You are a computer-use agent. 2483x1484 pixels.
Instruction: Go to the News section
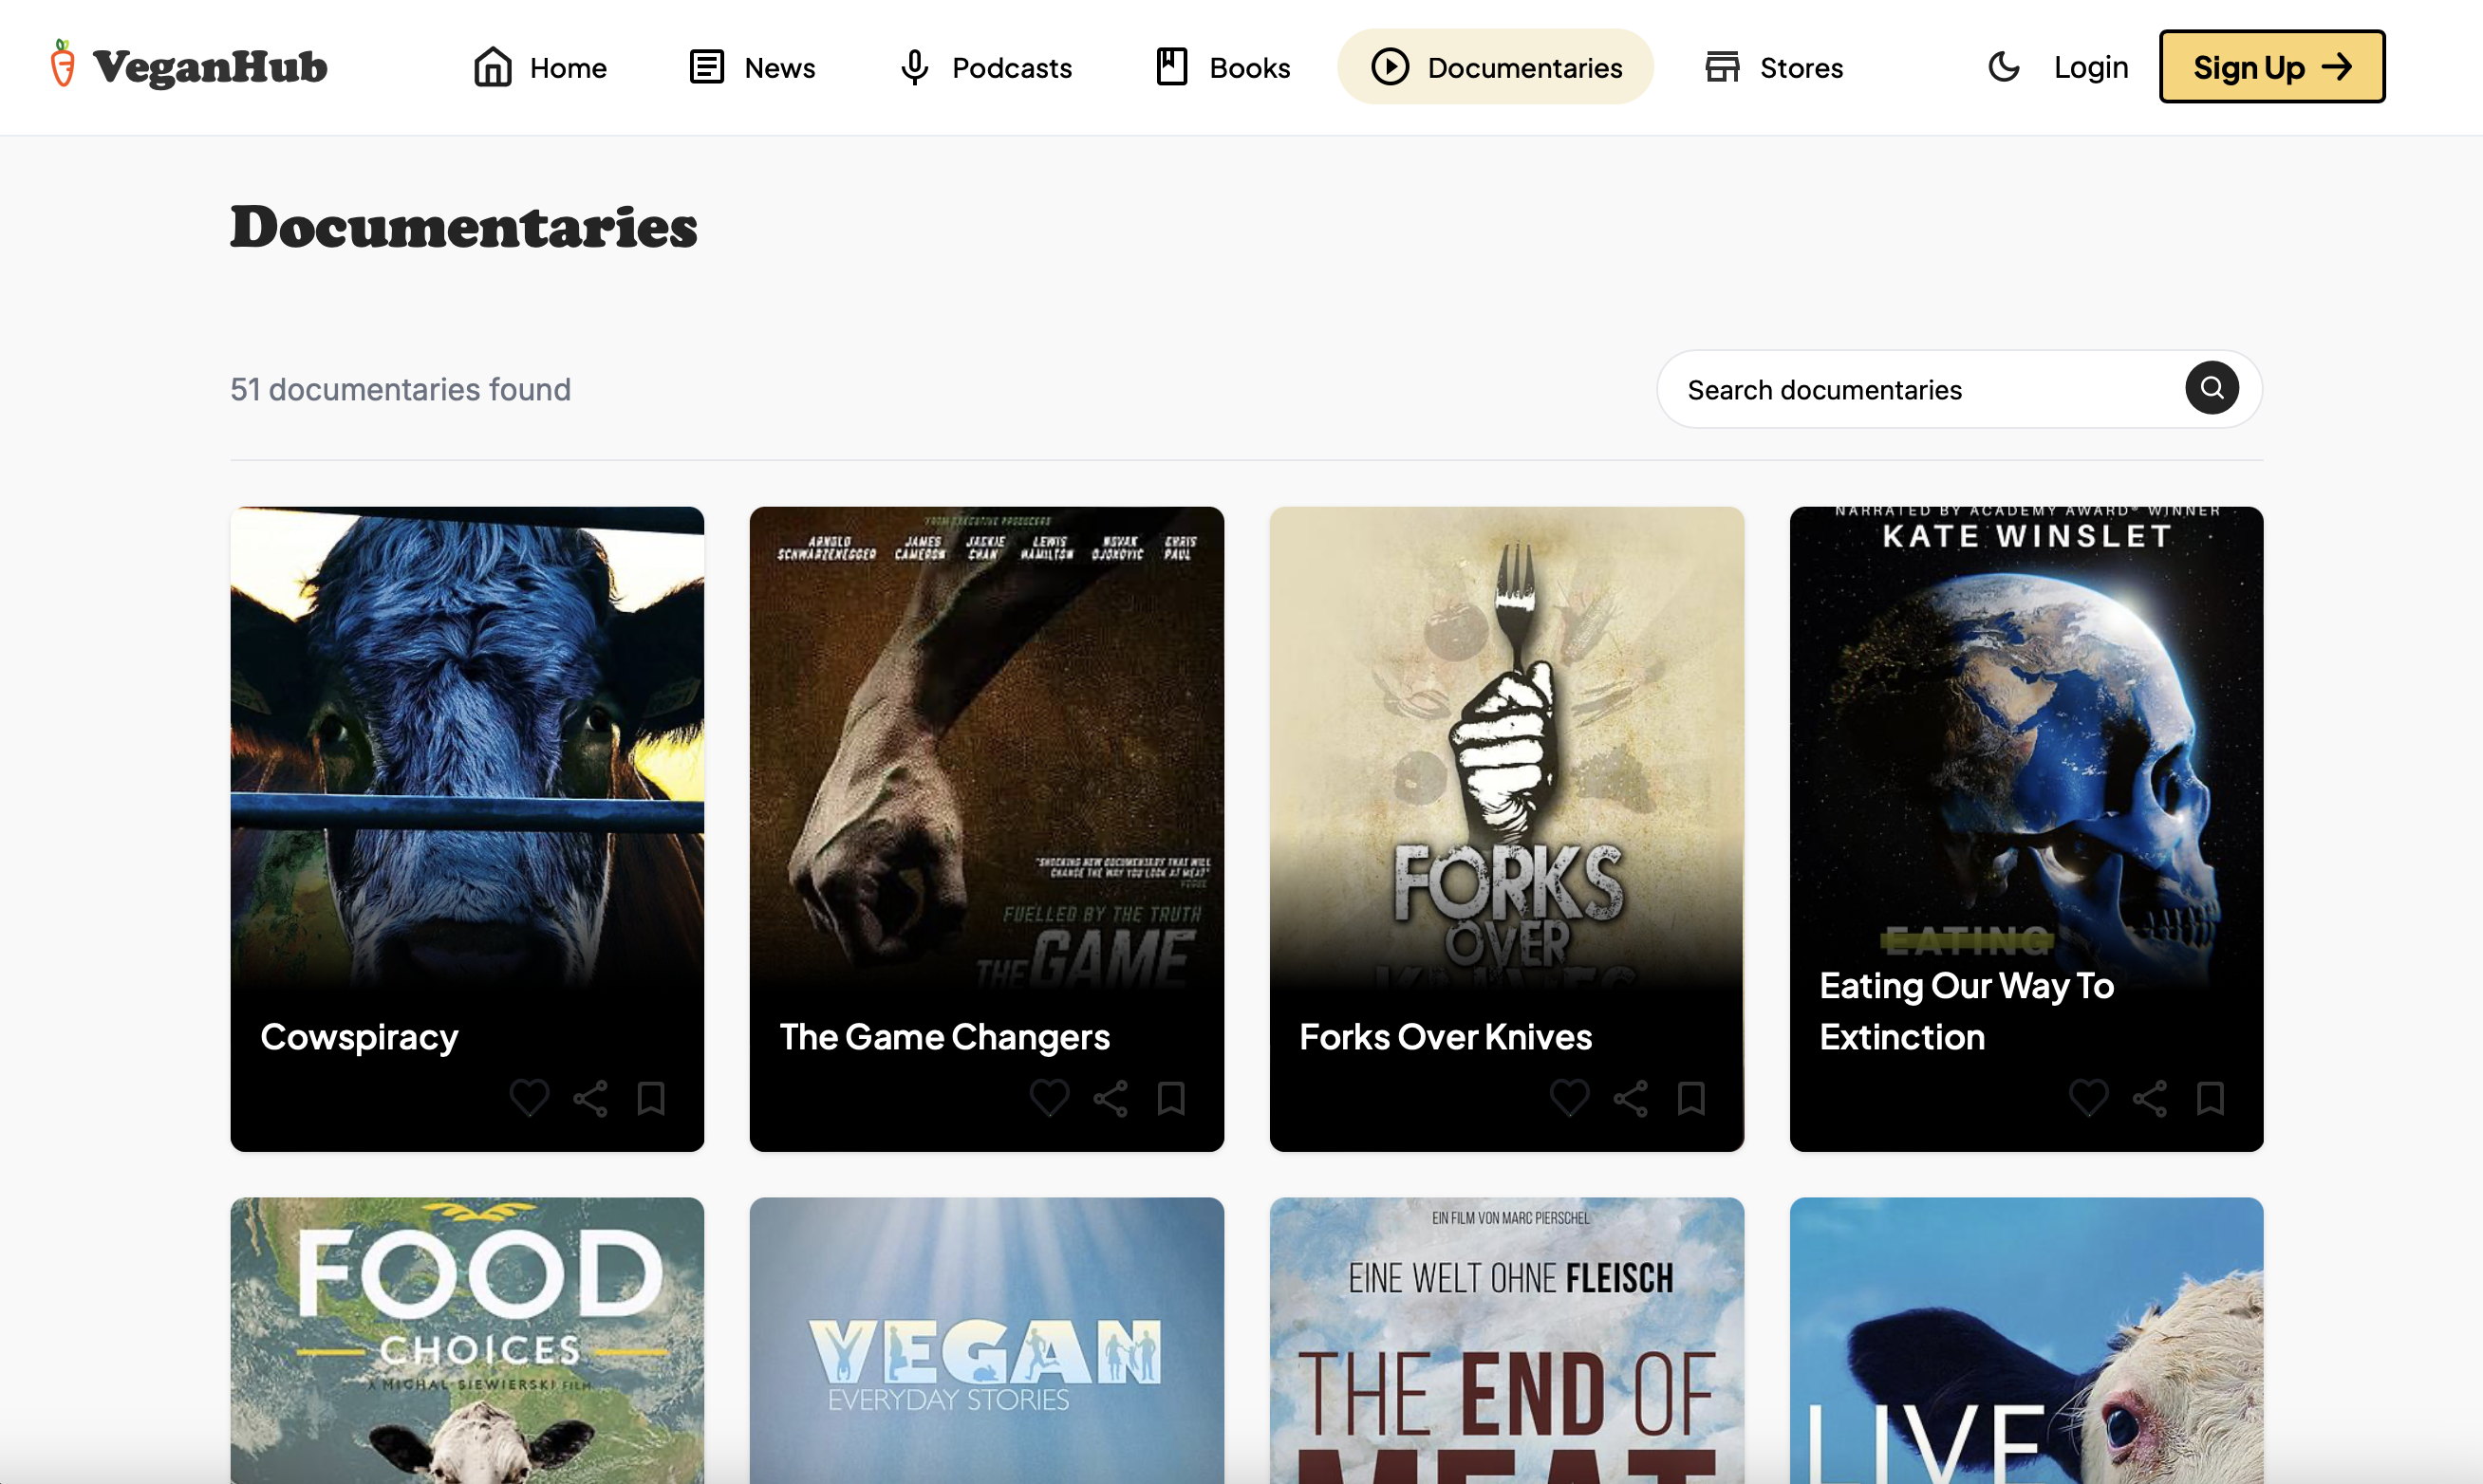[x=752, y=67]
